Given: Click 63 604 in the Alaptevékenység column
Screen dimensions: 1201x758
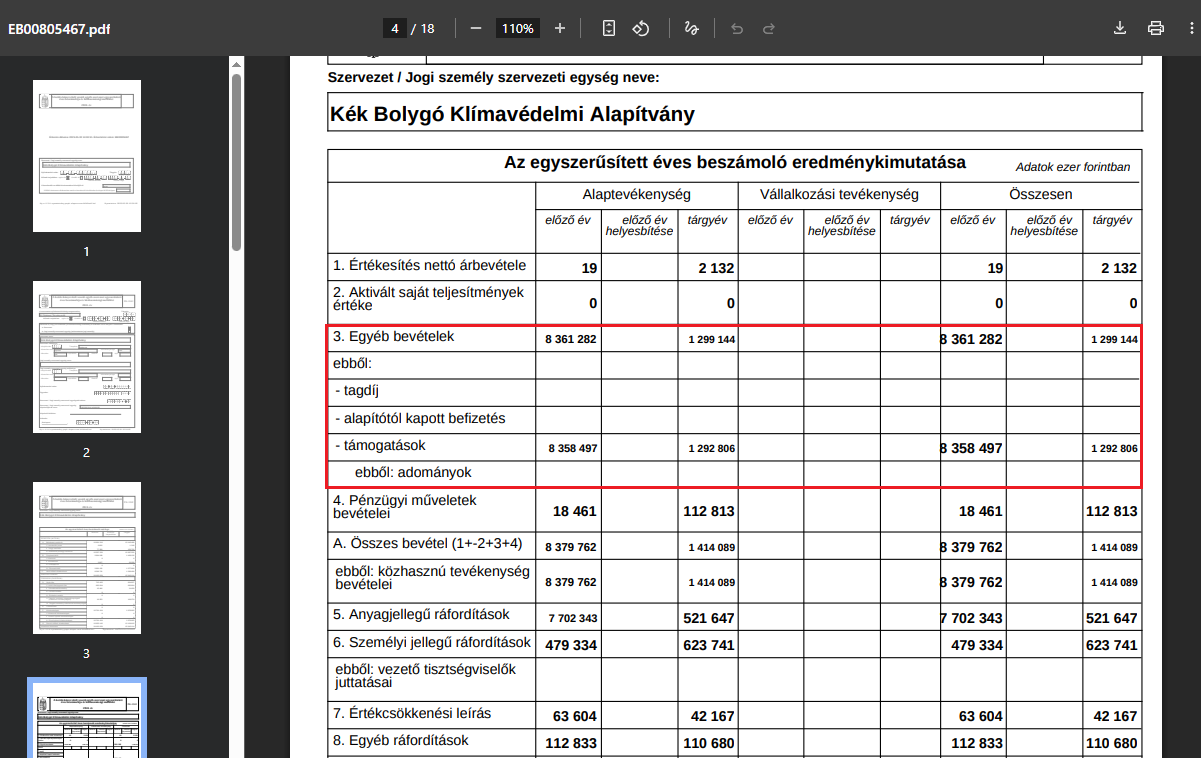Looking at the screenshot, I should [x=575, y=717].
